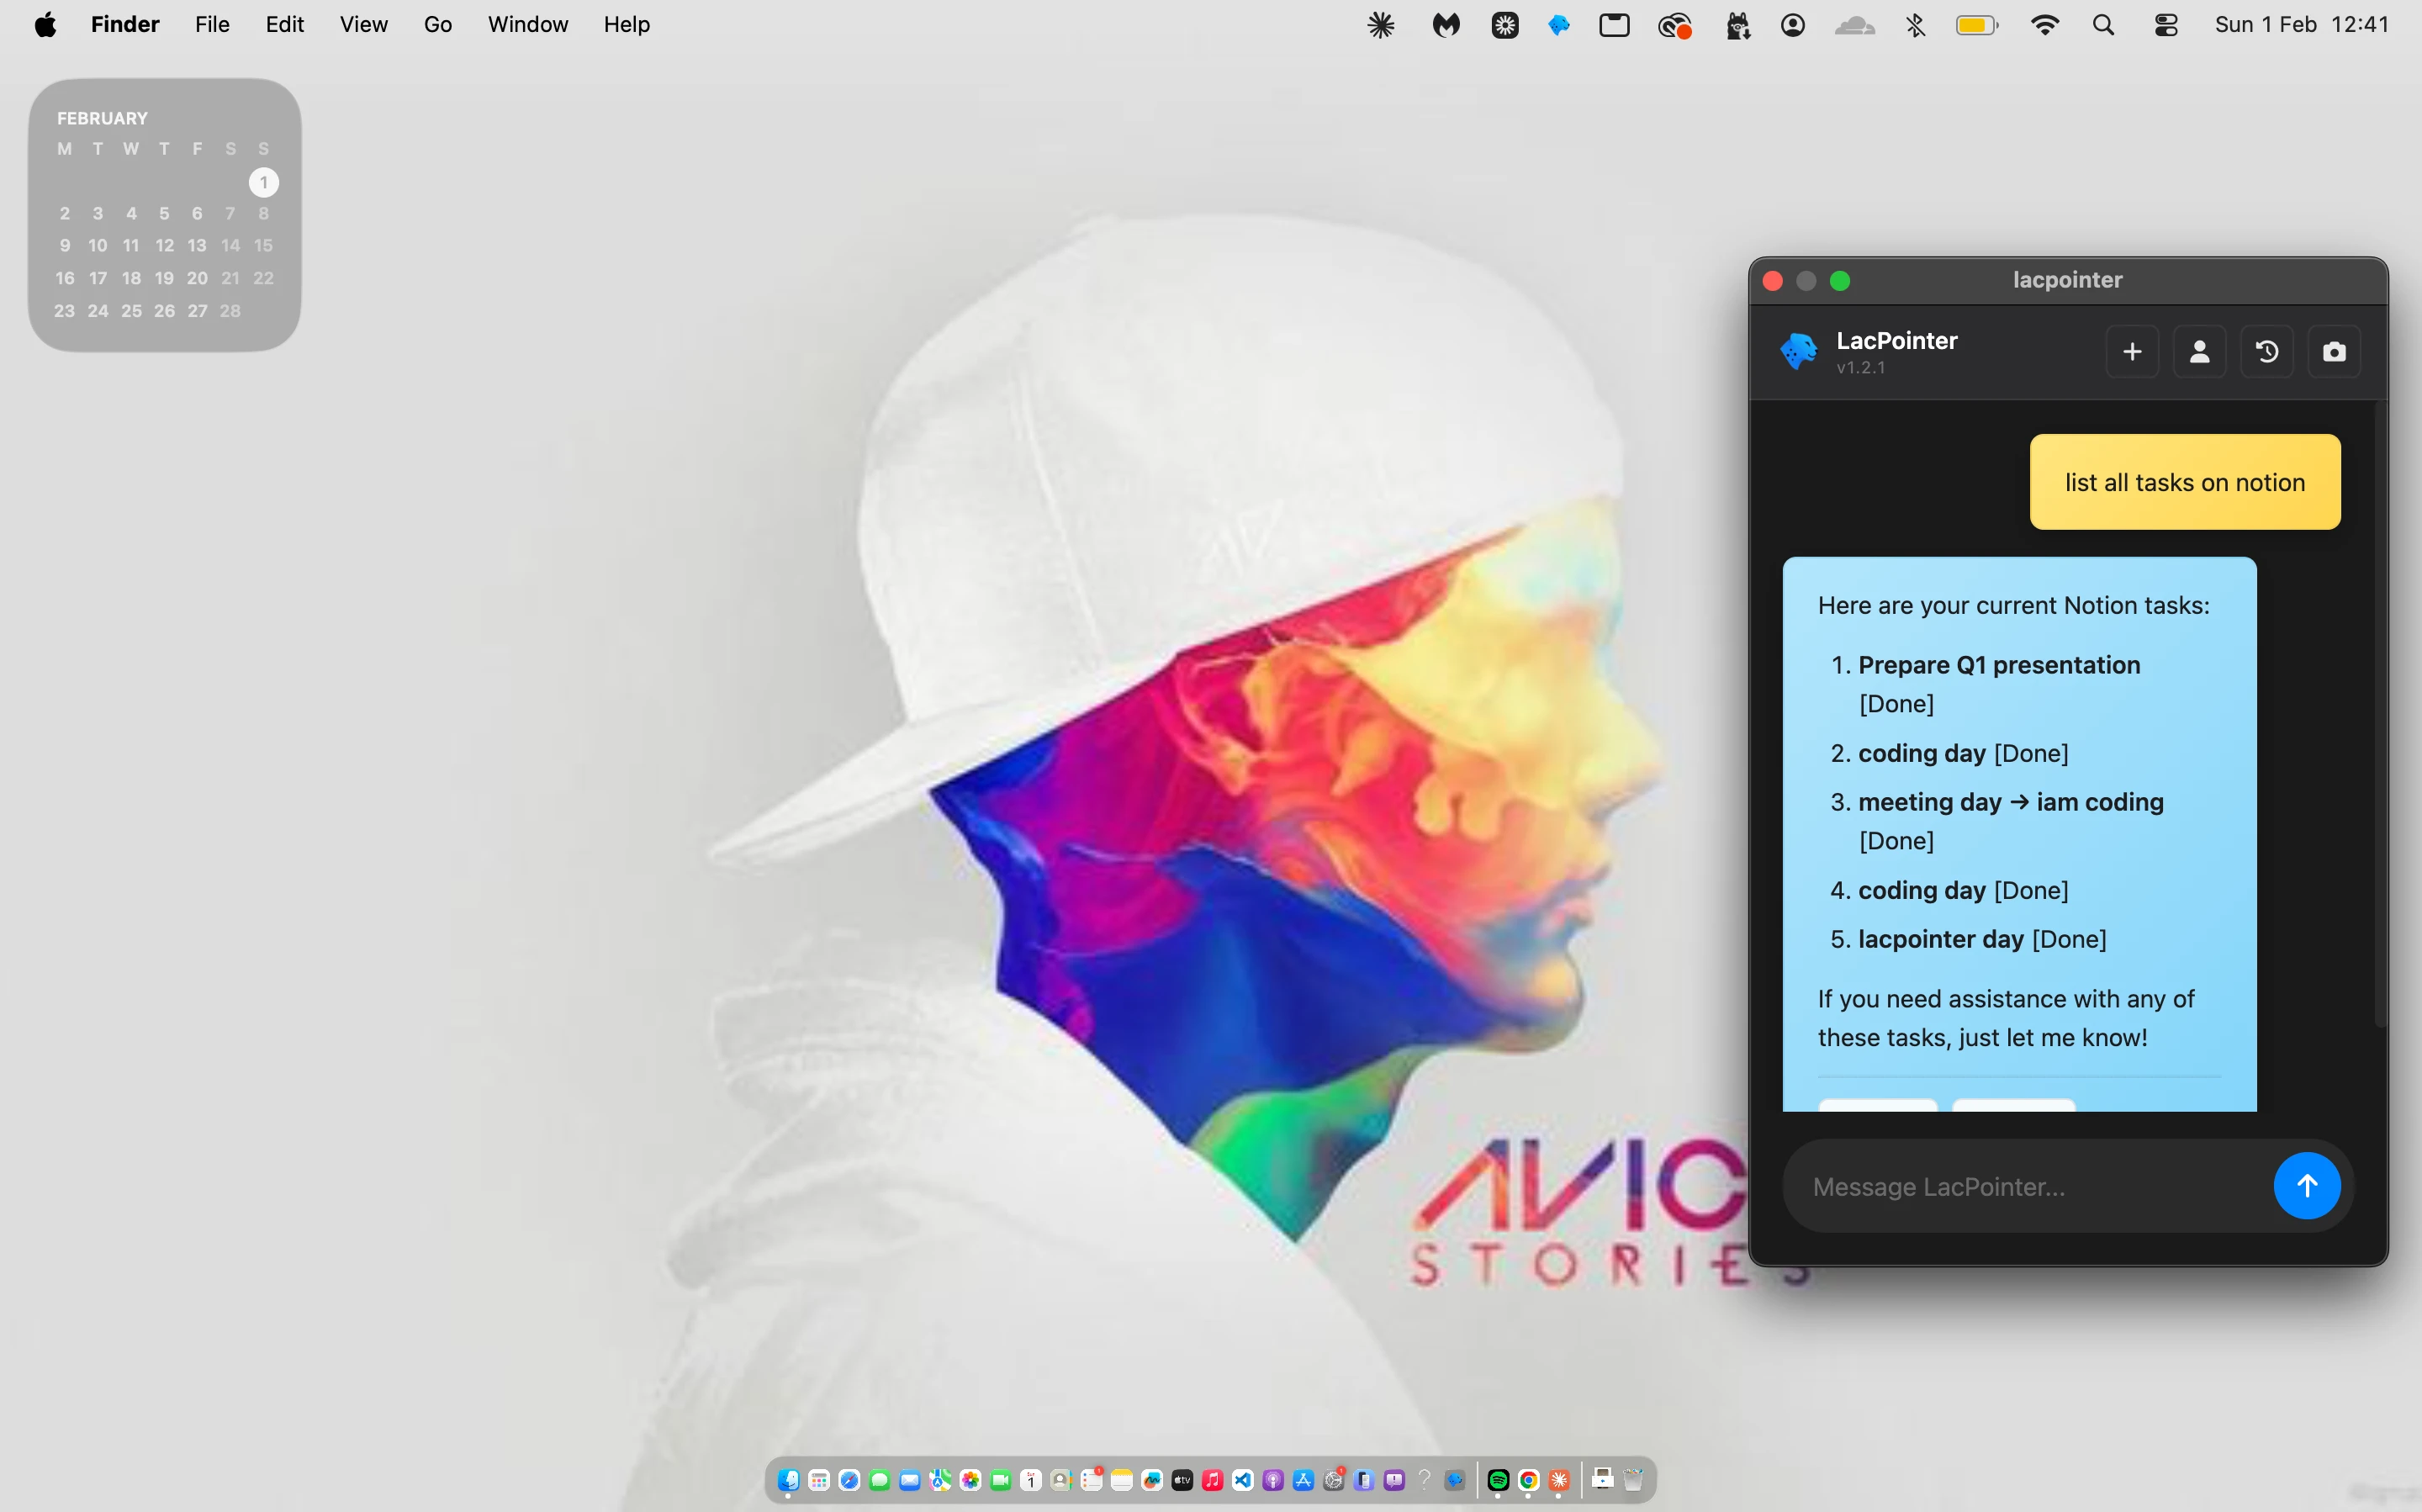2422x1512 pixels.
Task: Open the battery status menu
Action: click(x=1976, y=25)
